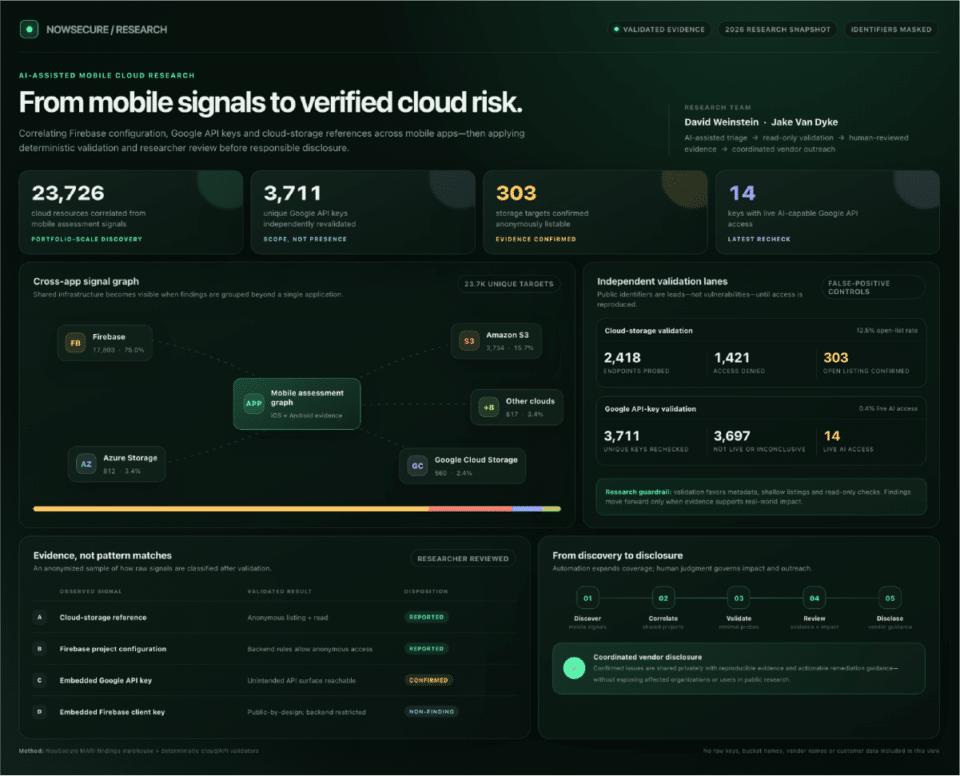Select the Other clouds +8 icon
This screenshot has width=960, height=776.
click(489, 407)
